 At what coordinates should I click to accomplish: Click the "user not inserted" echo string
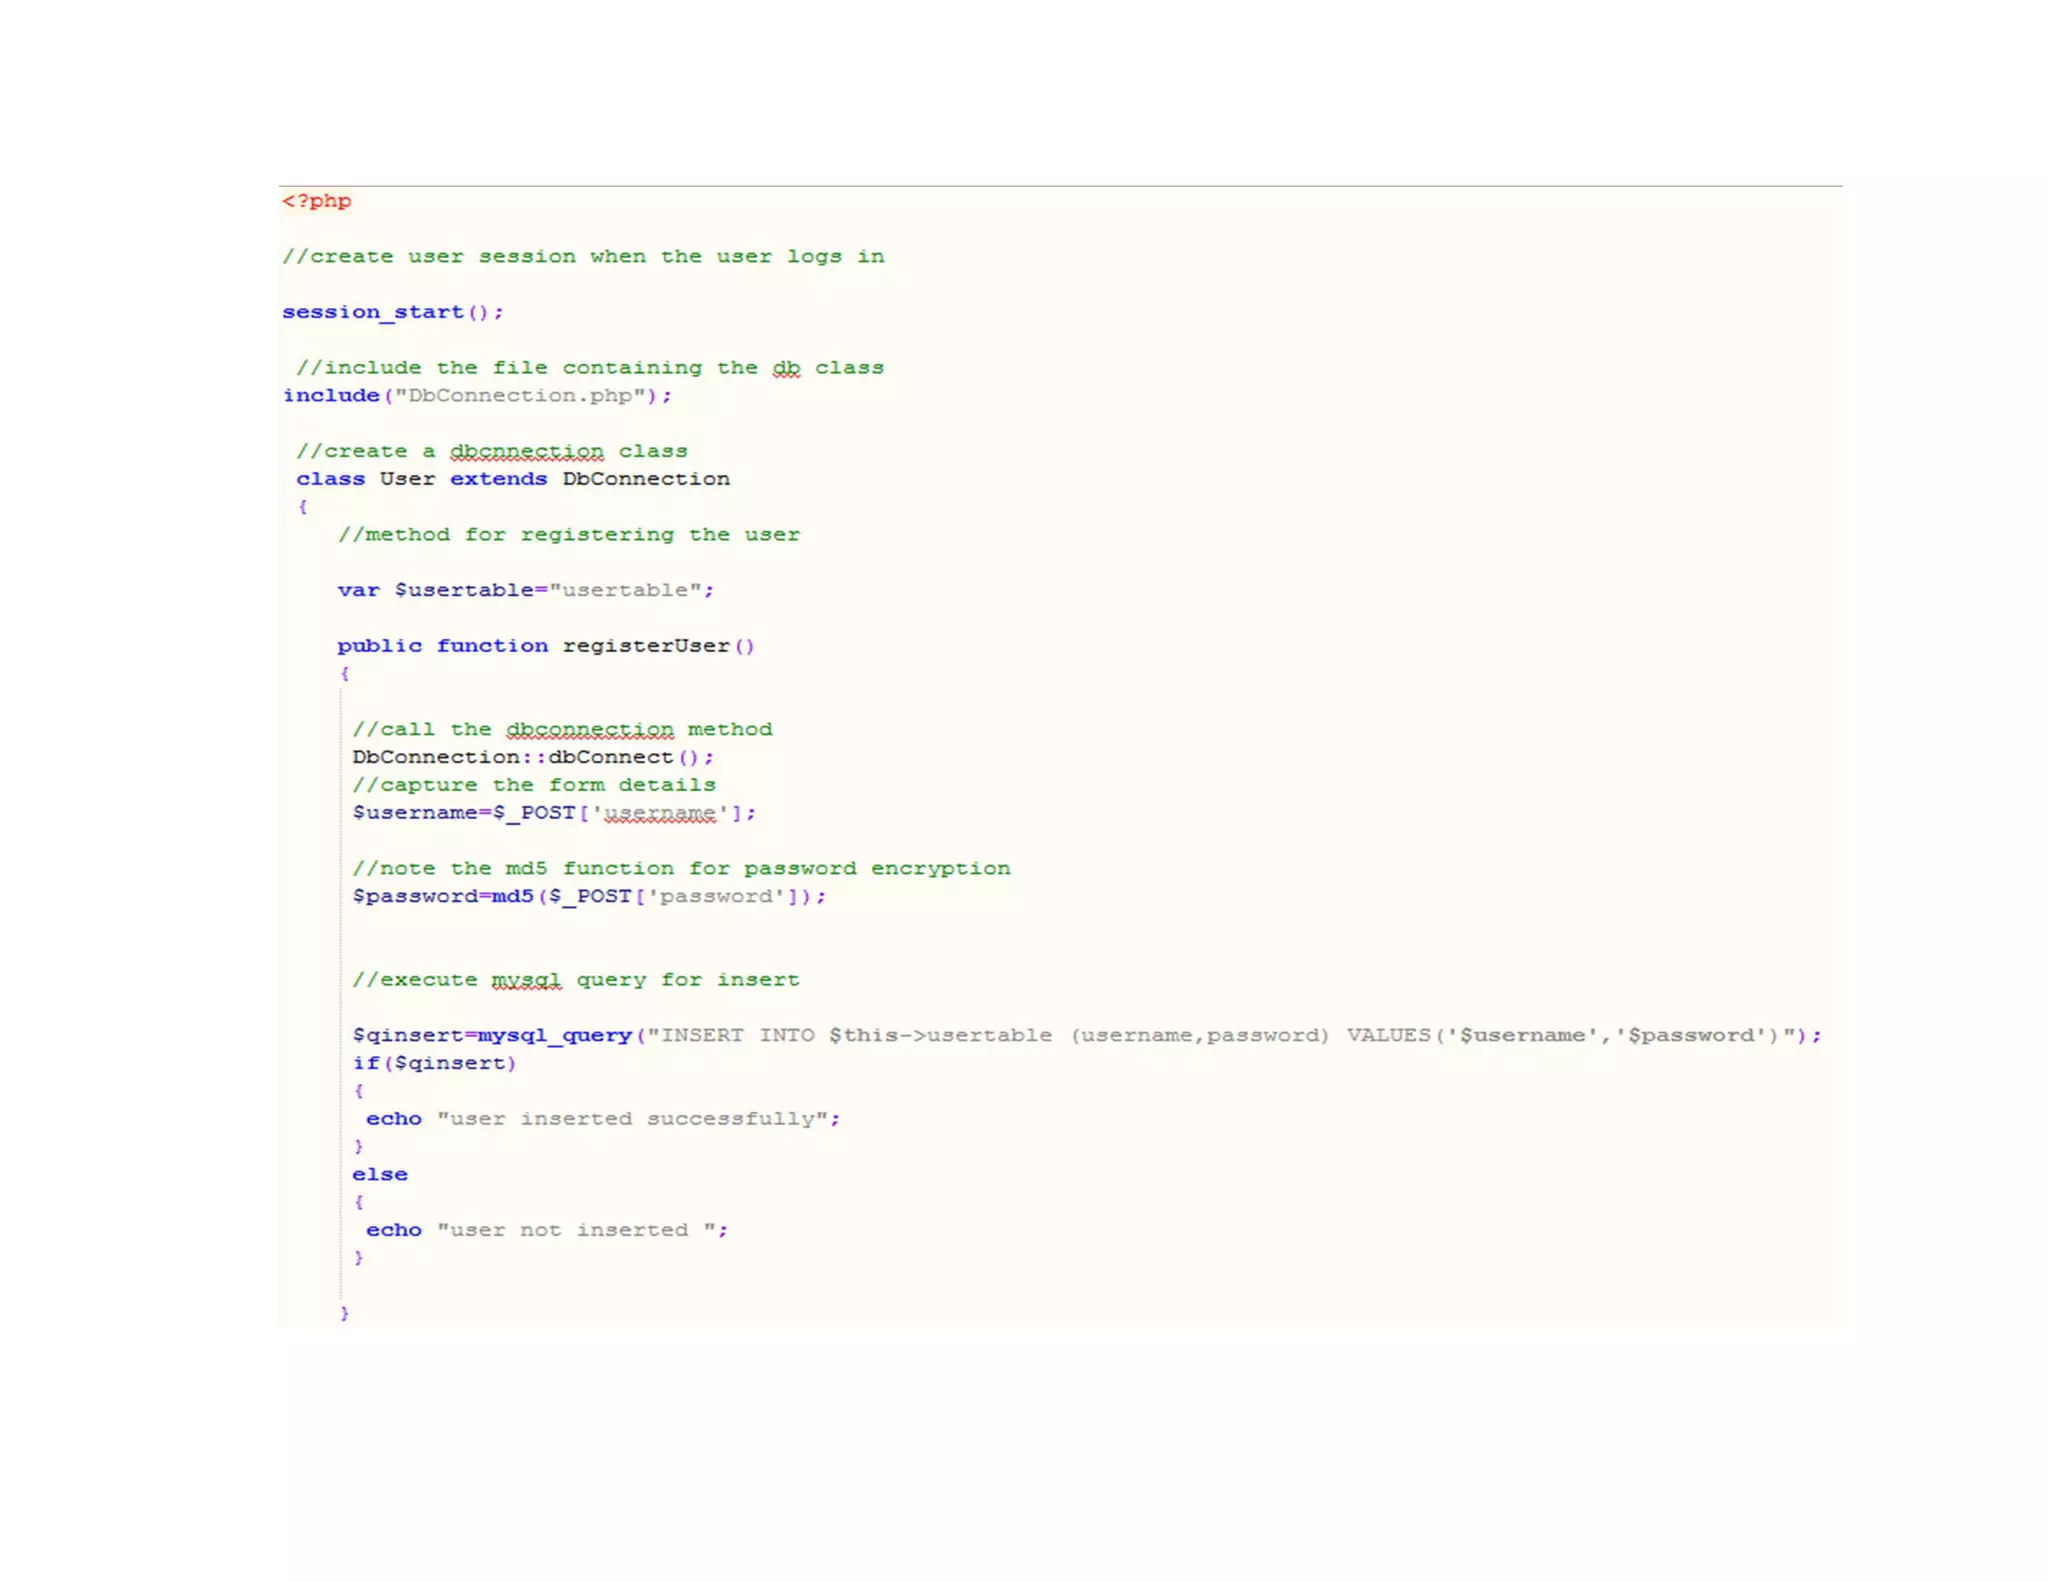(x=578, y=1230)
